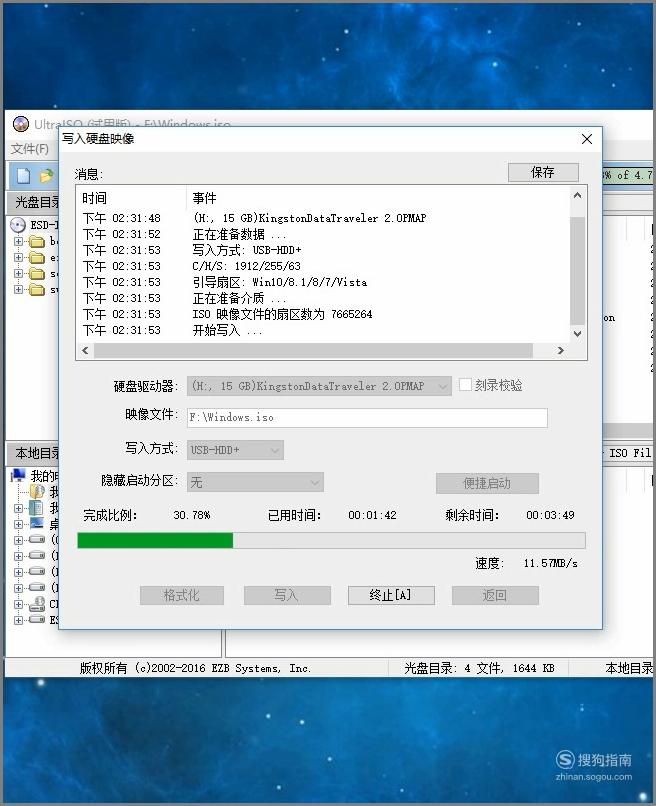The height and width of the screenshot is (806, 656).
Task: Click the Open file icon in UltraISO toolbar
Action: (46, 176)
